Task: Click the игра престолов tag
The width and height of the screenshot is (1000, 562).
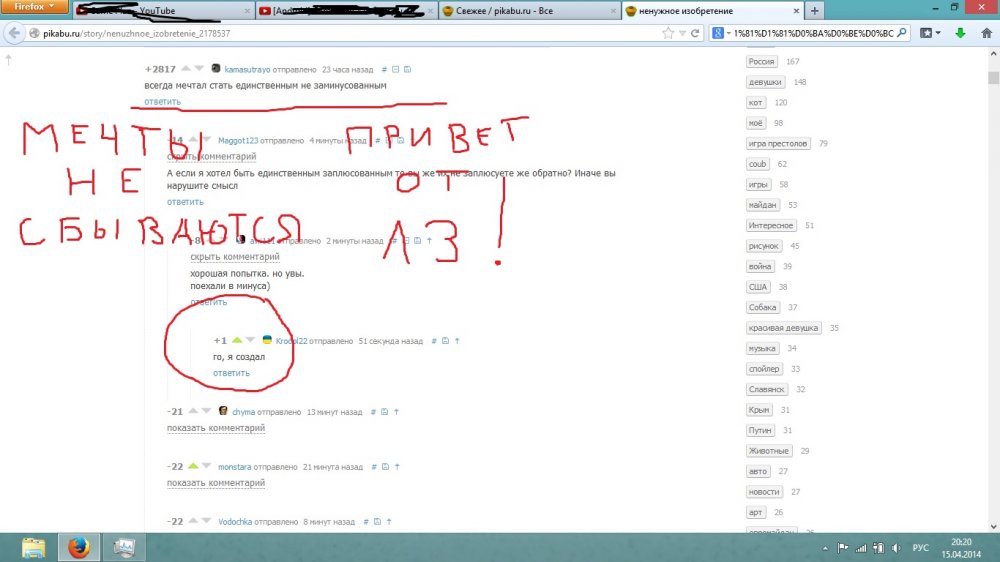Action: [x=780, y=144]
